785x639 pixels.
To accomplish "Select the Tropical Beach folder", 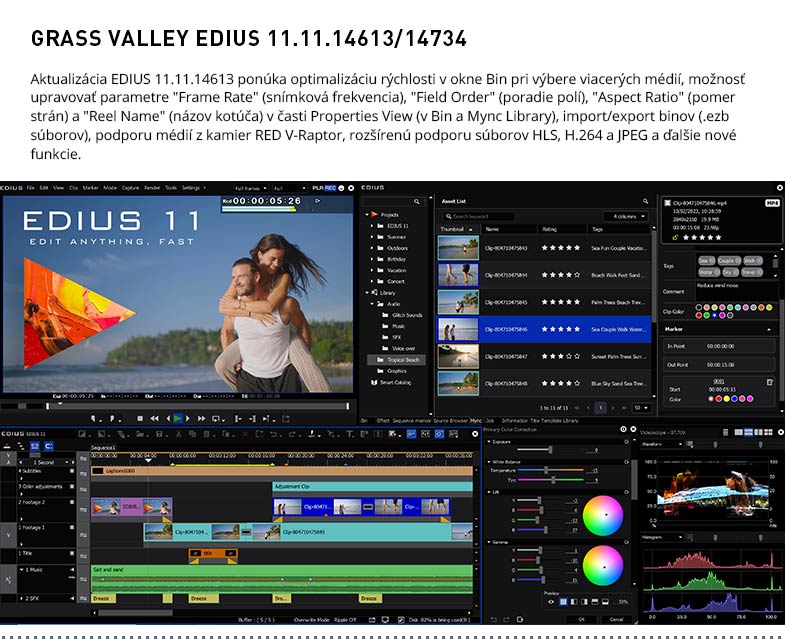I will pos(397,360).
